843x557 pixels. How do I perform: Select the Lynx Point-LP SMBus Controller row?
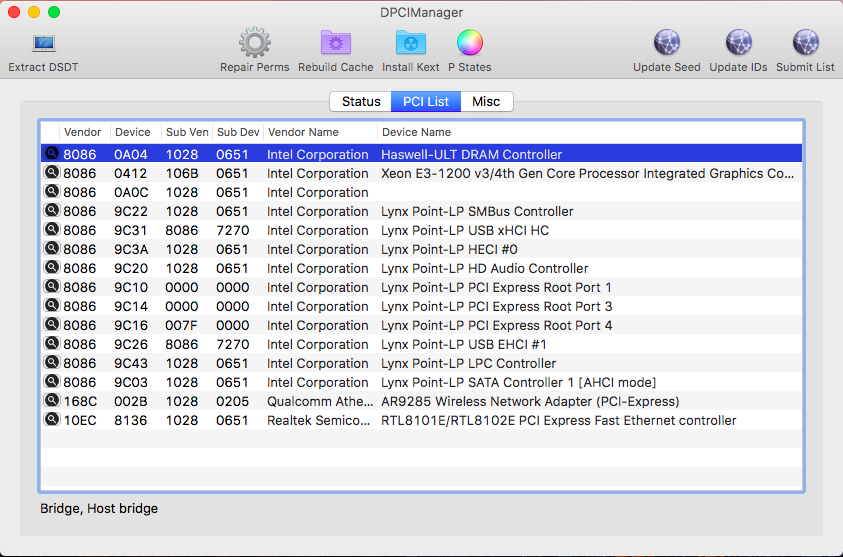pyautogui.click(x=477, y=211)
